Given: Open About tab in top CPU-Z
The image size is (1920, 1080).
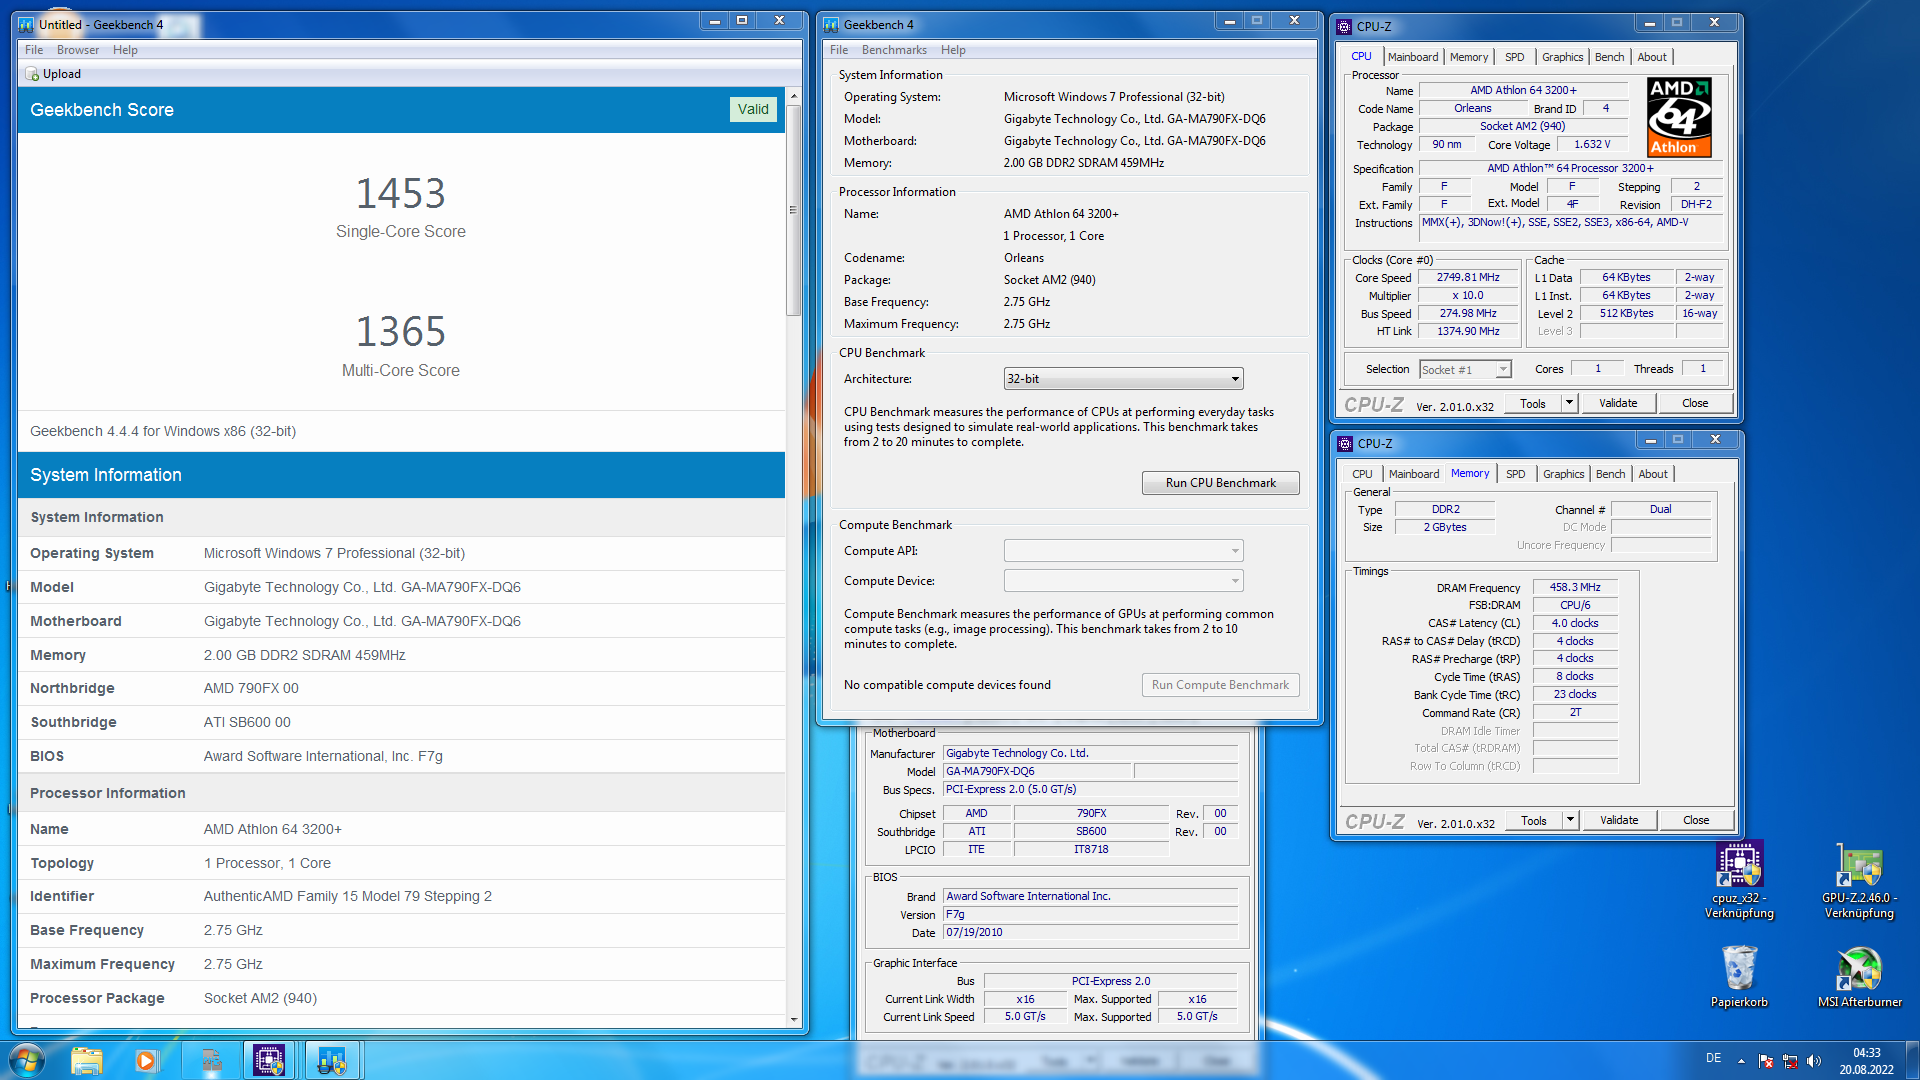Looking at the screenshot, I should [1652, 57].
